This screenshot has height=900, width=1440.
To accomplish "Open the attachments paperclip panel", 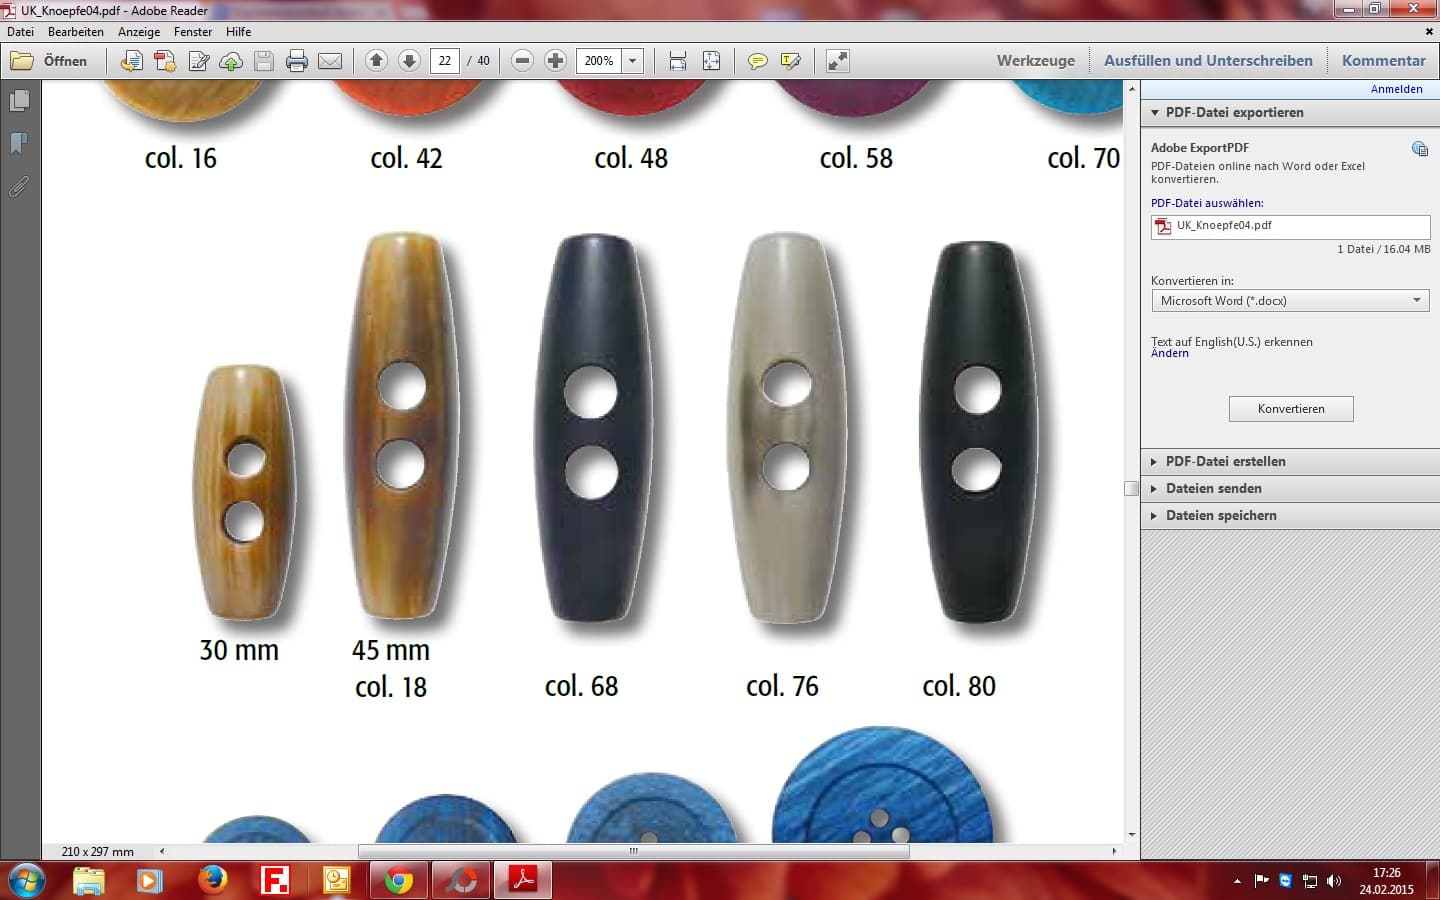I will pyautogui.click(x=19, y=187).
